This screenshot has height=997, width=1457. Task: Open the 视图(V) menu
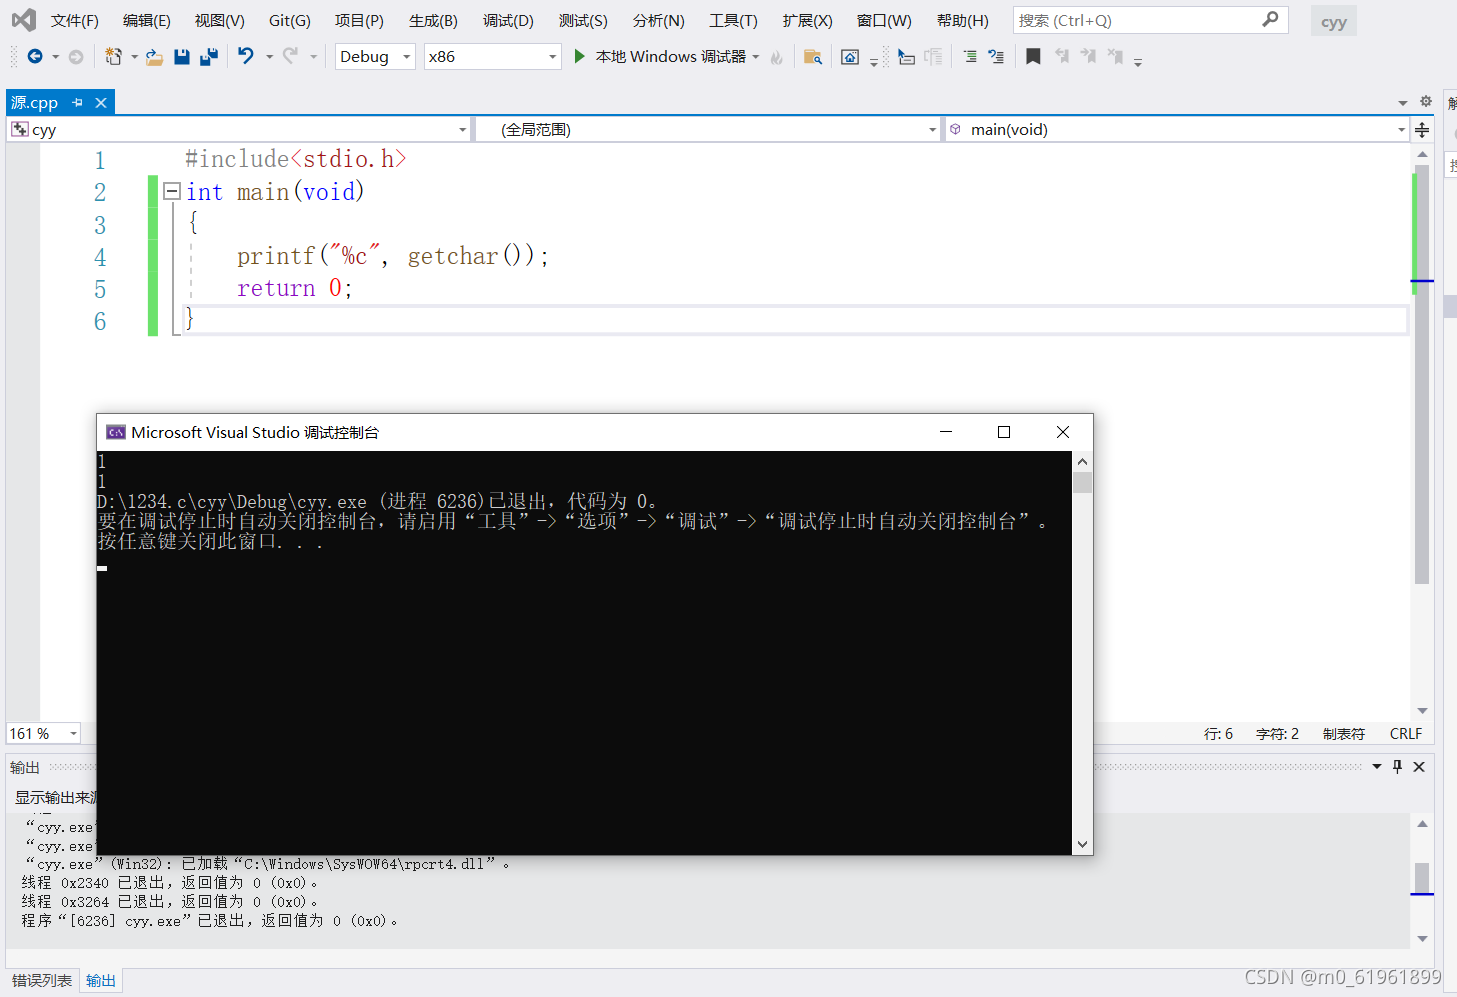[x=220, y=20]
